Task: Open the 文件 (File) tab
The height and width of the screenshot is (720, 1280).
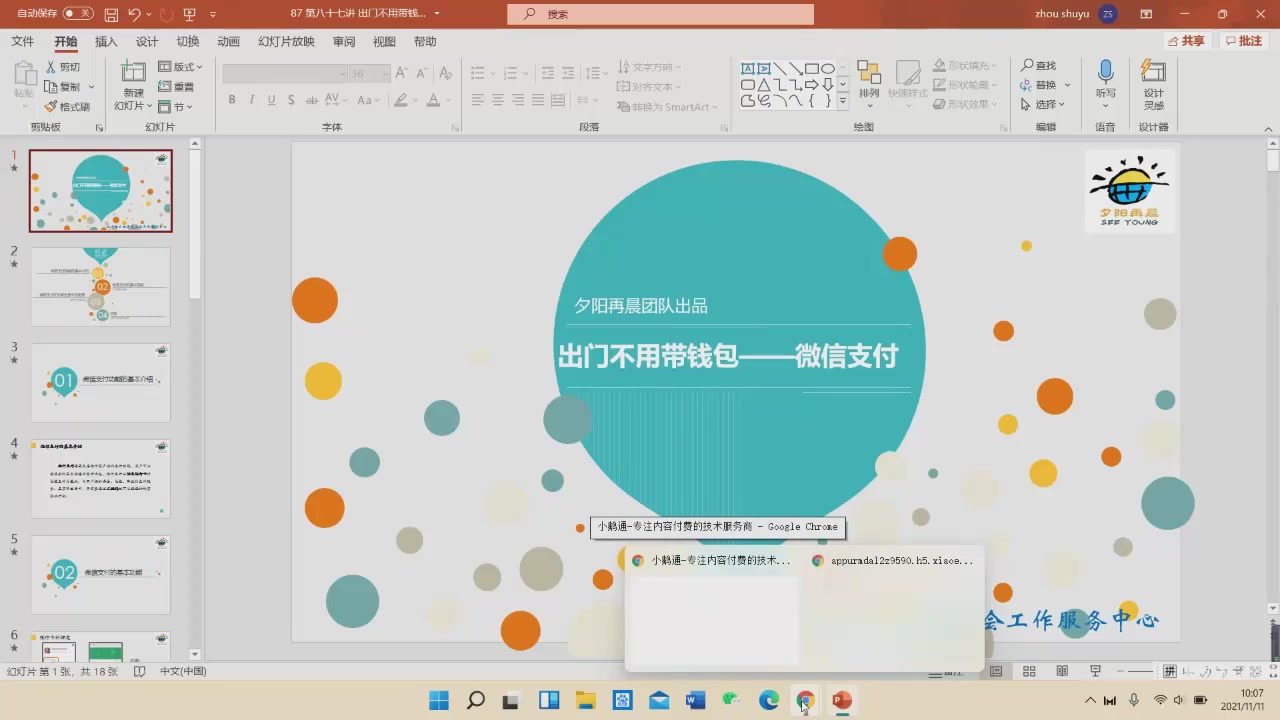Action: [22, 41]
